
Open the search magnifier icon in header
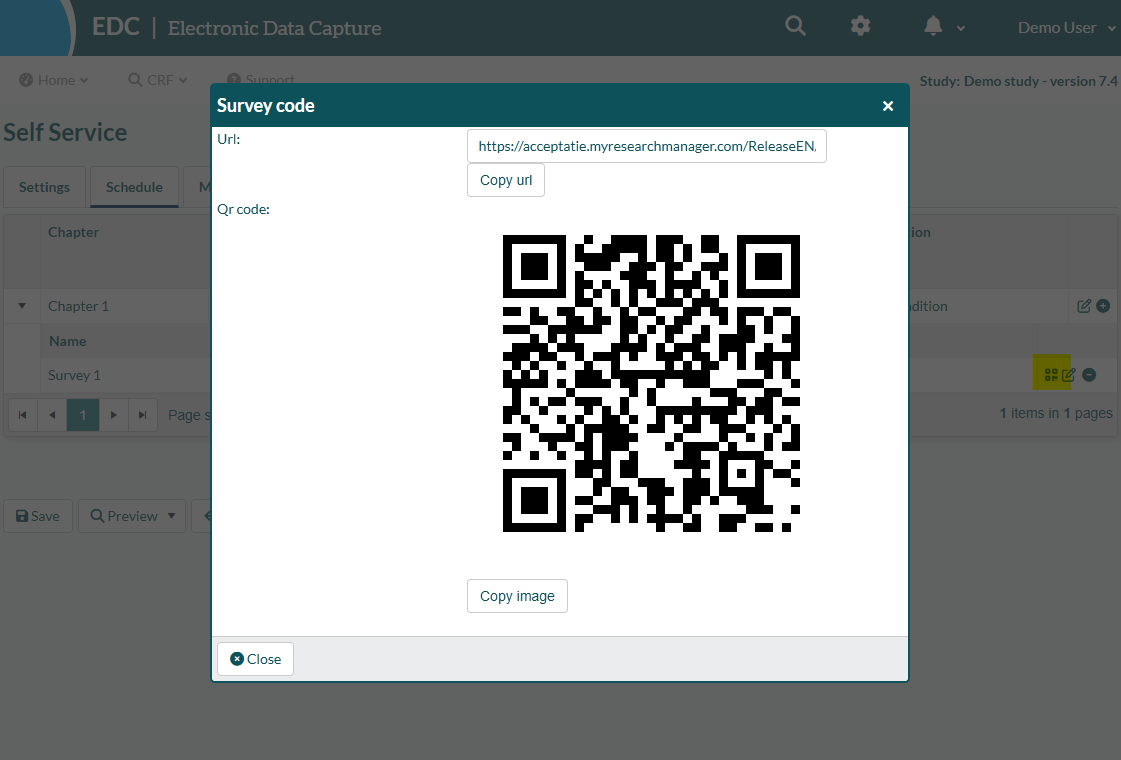[795, 26]
